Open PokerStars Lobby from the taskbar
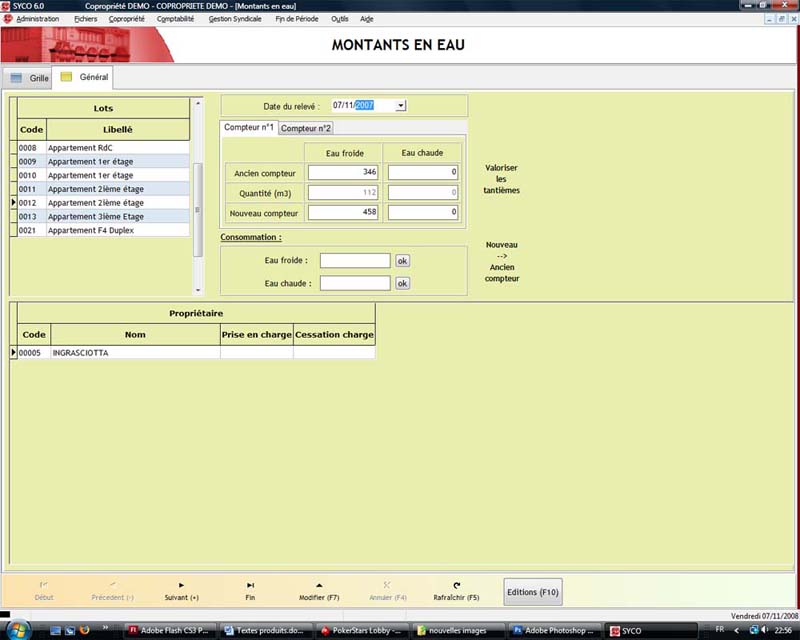800x640 pixels. click(361, 631)
